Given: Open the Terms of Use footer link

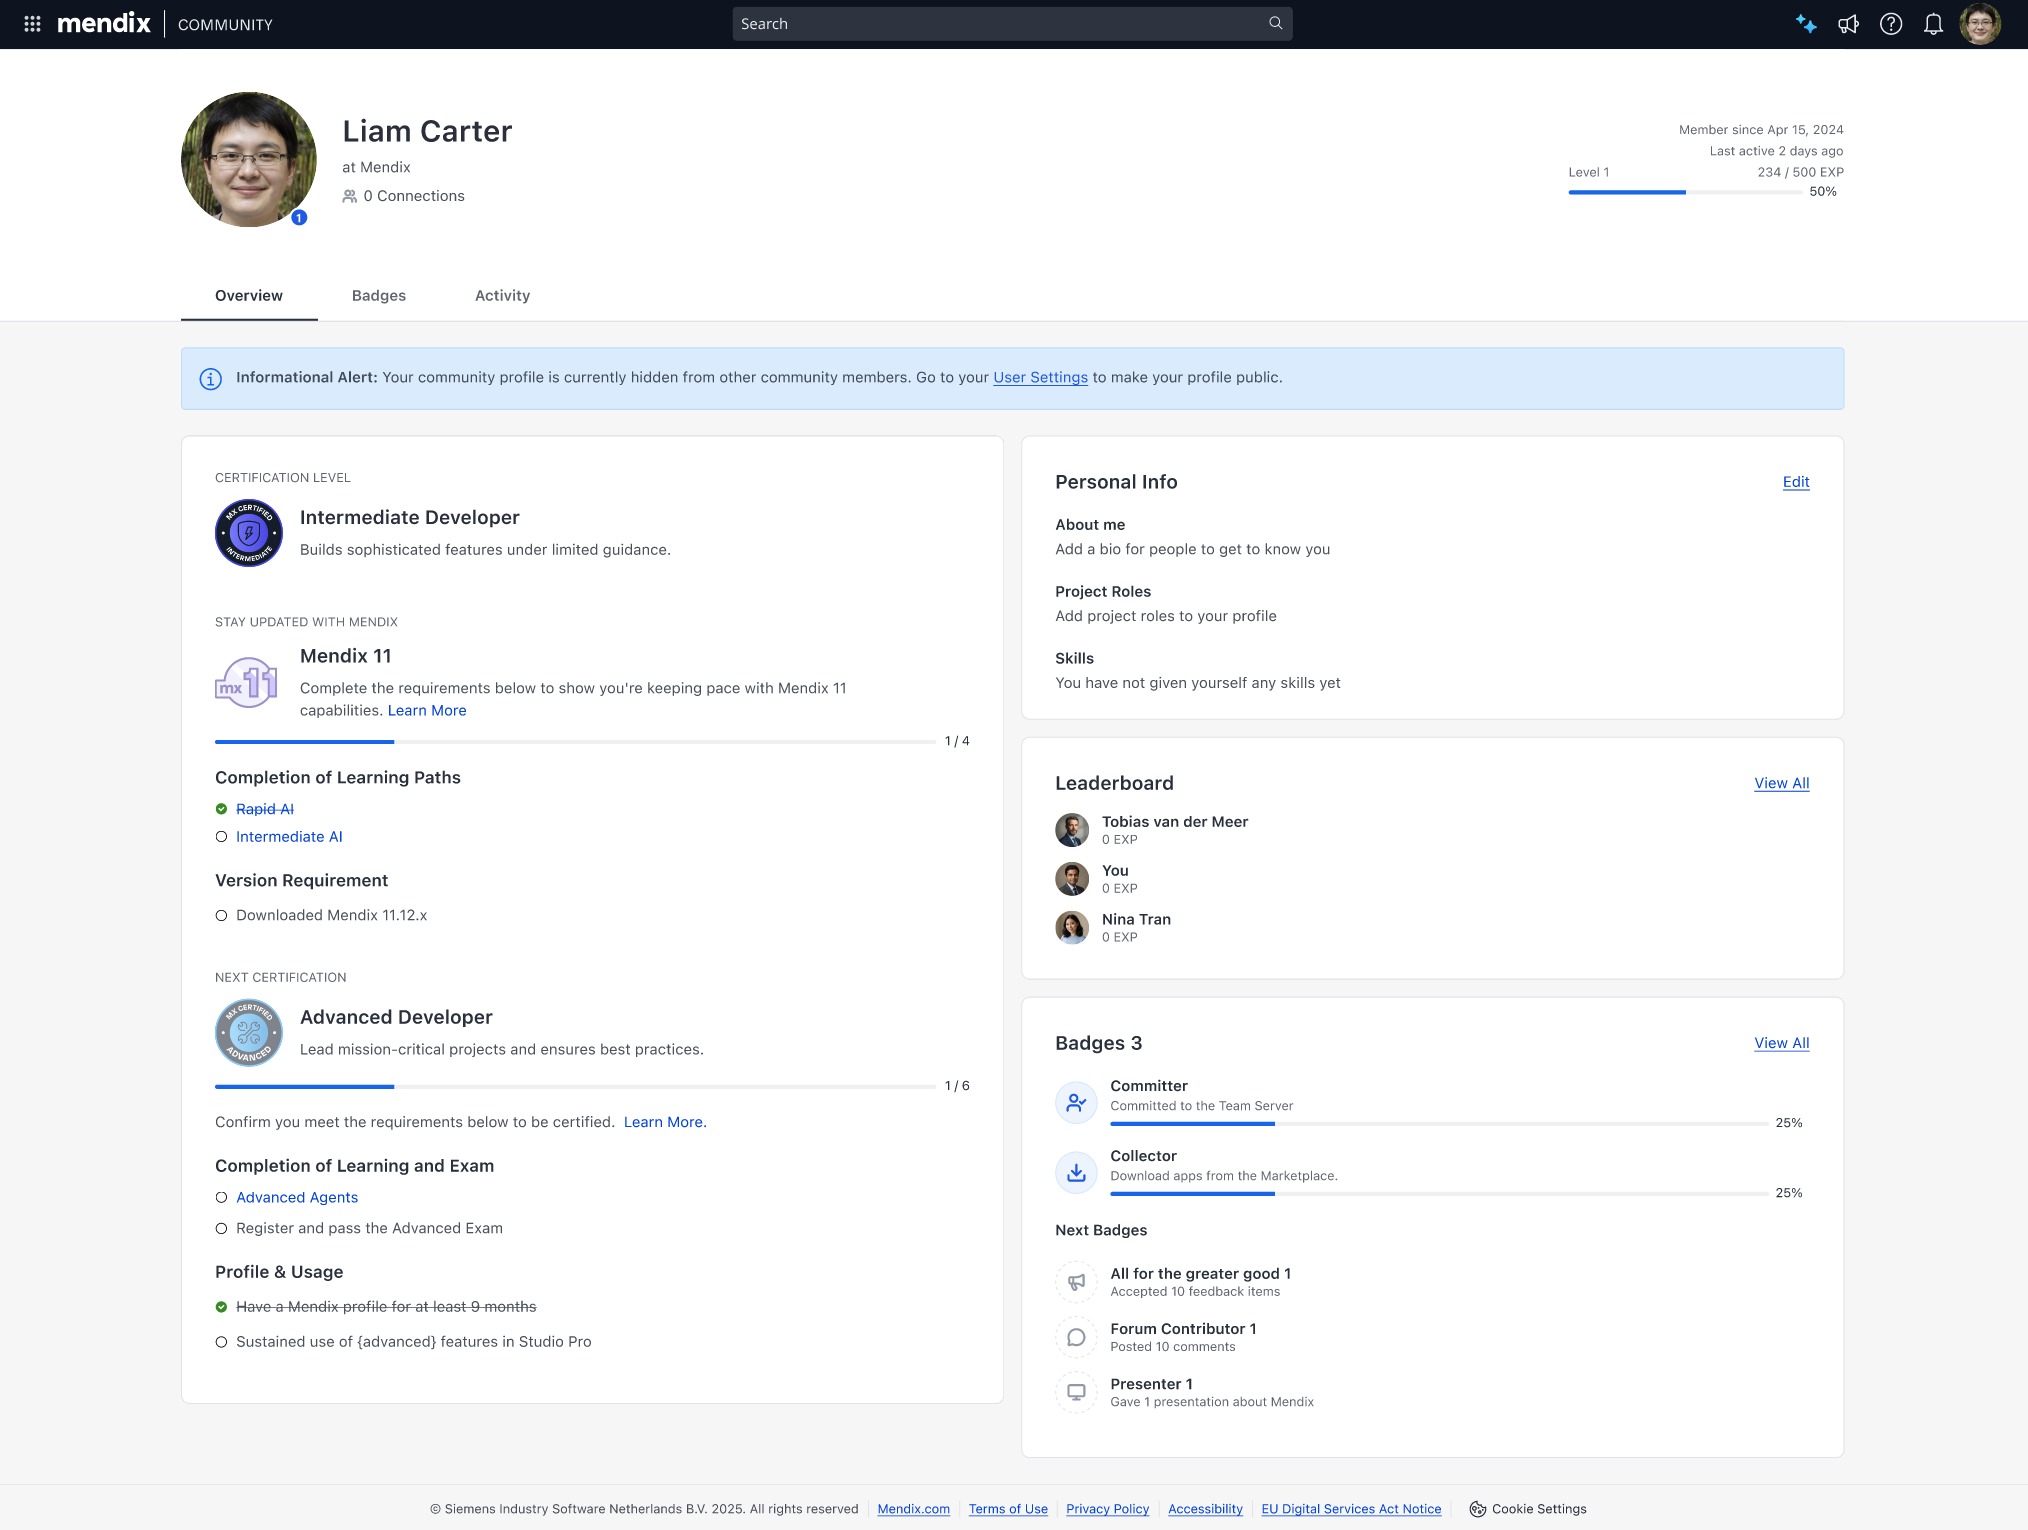Looking at the screenshot, I should click(x=1008, y=1509).
